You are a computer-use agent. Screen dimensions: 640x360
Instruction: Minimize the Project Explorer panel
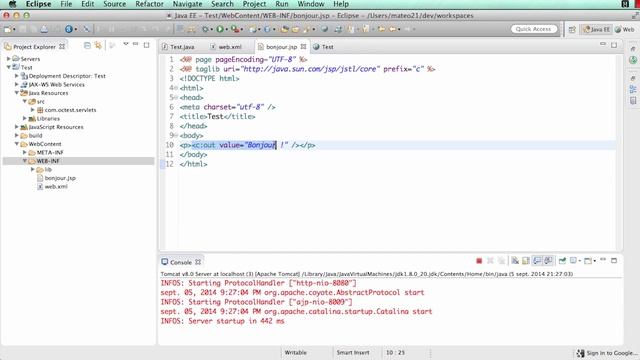[136, 44]
